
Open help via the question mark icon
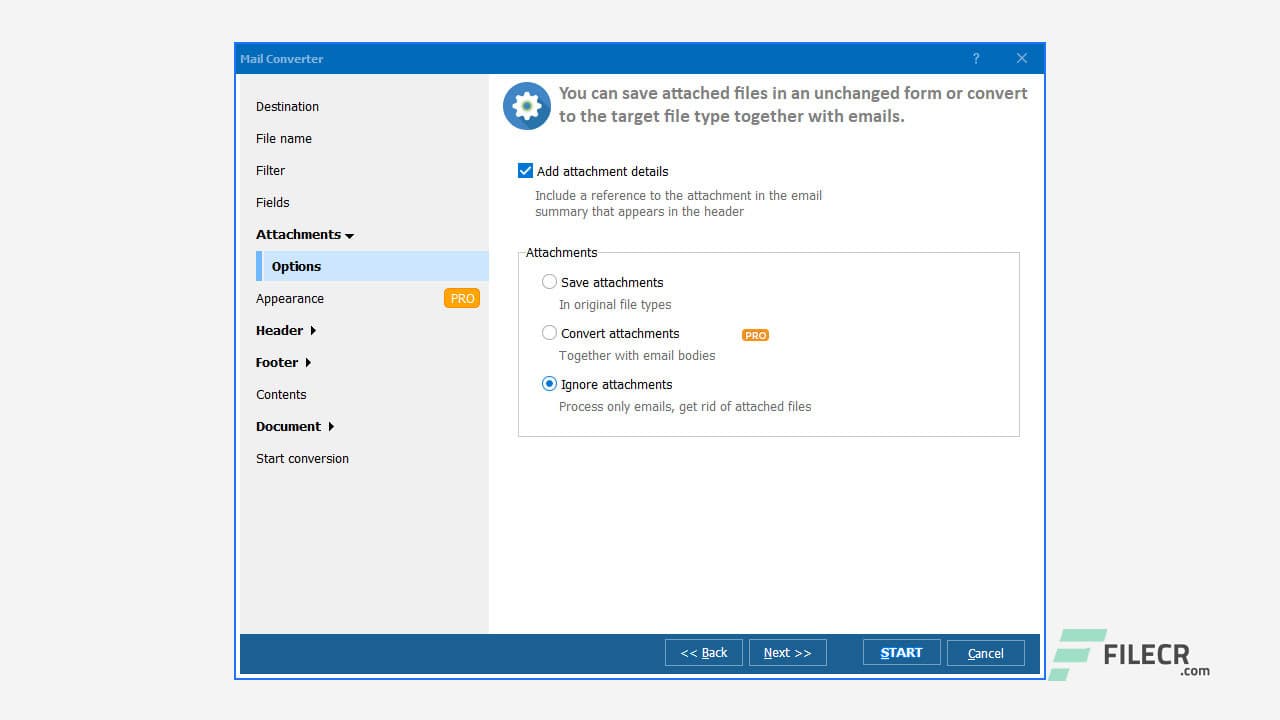click(976, 58)
